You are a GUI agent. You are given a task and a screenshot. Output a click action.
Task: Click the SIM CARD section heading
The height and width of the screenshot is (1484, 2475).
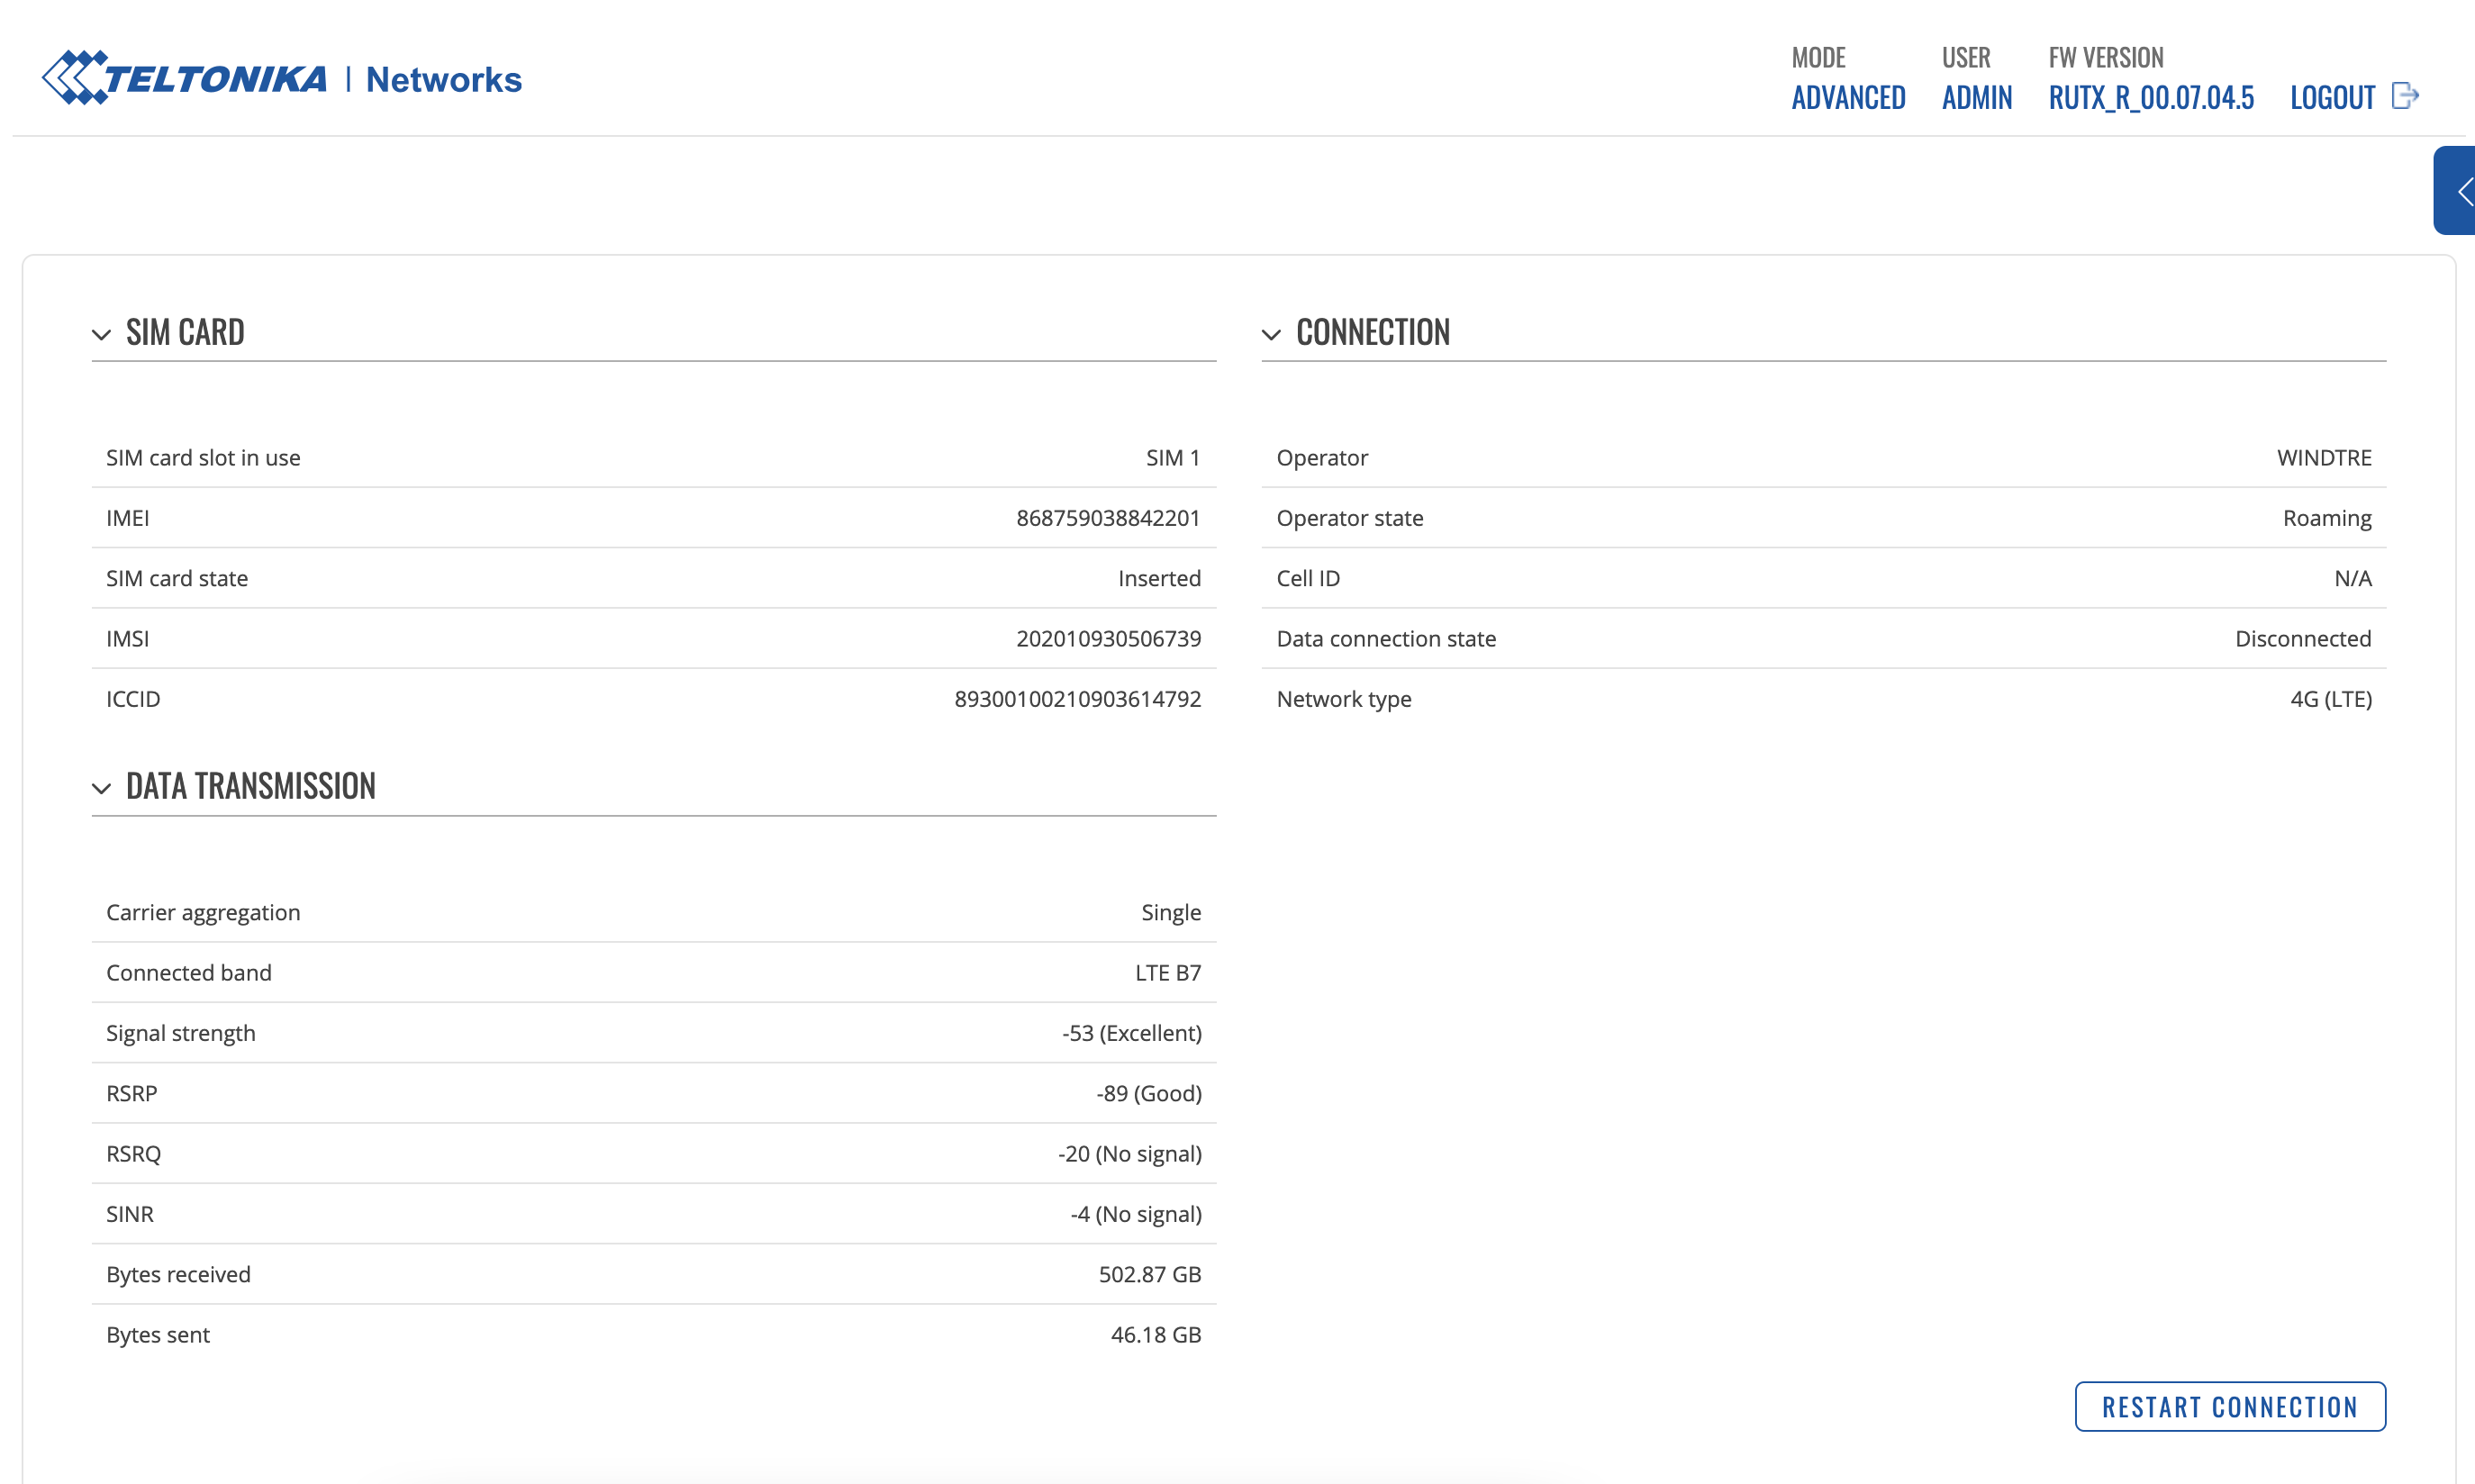(185, 332)
